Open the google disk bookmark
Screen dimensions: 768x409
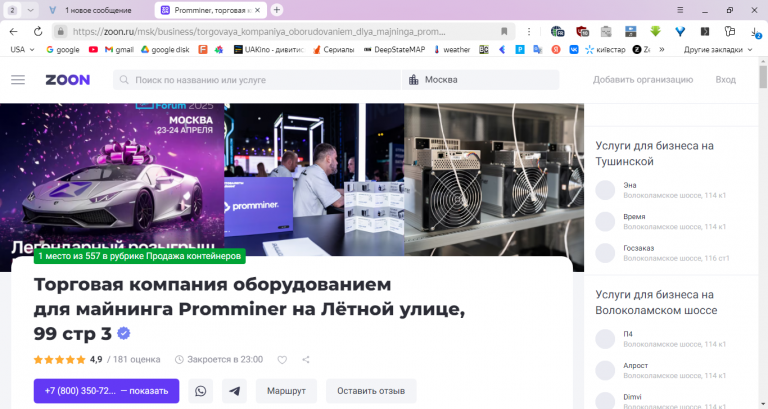[x=165, y=49]
